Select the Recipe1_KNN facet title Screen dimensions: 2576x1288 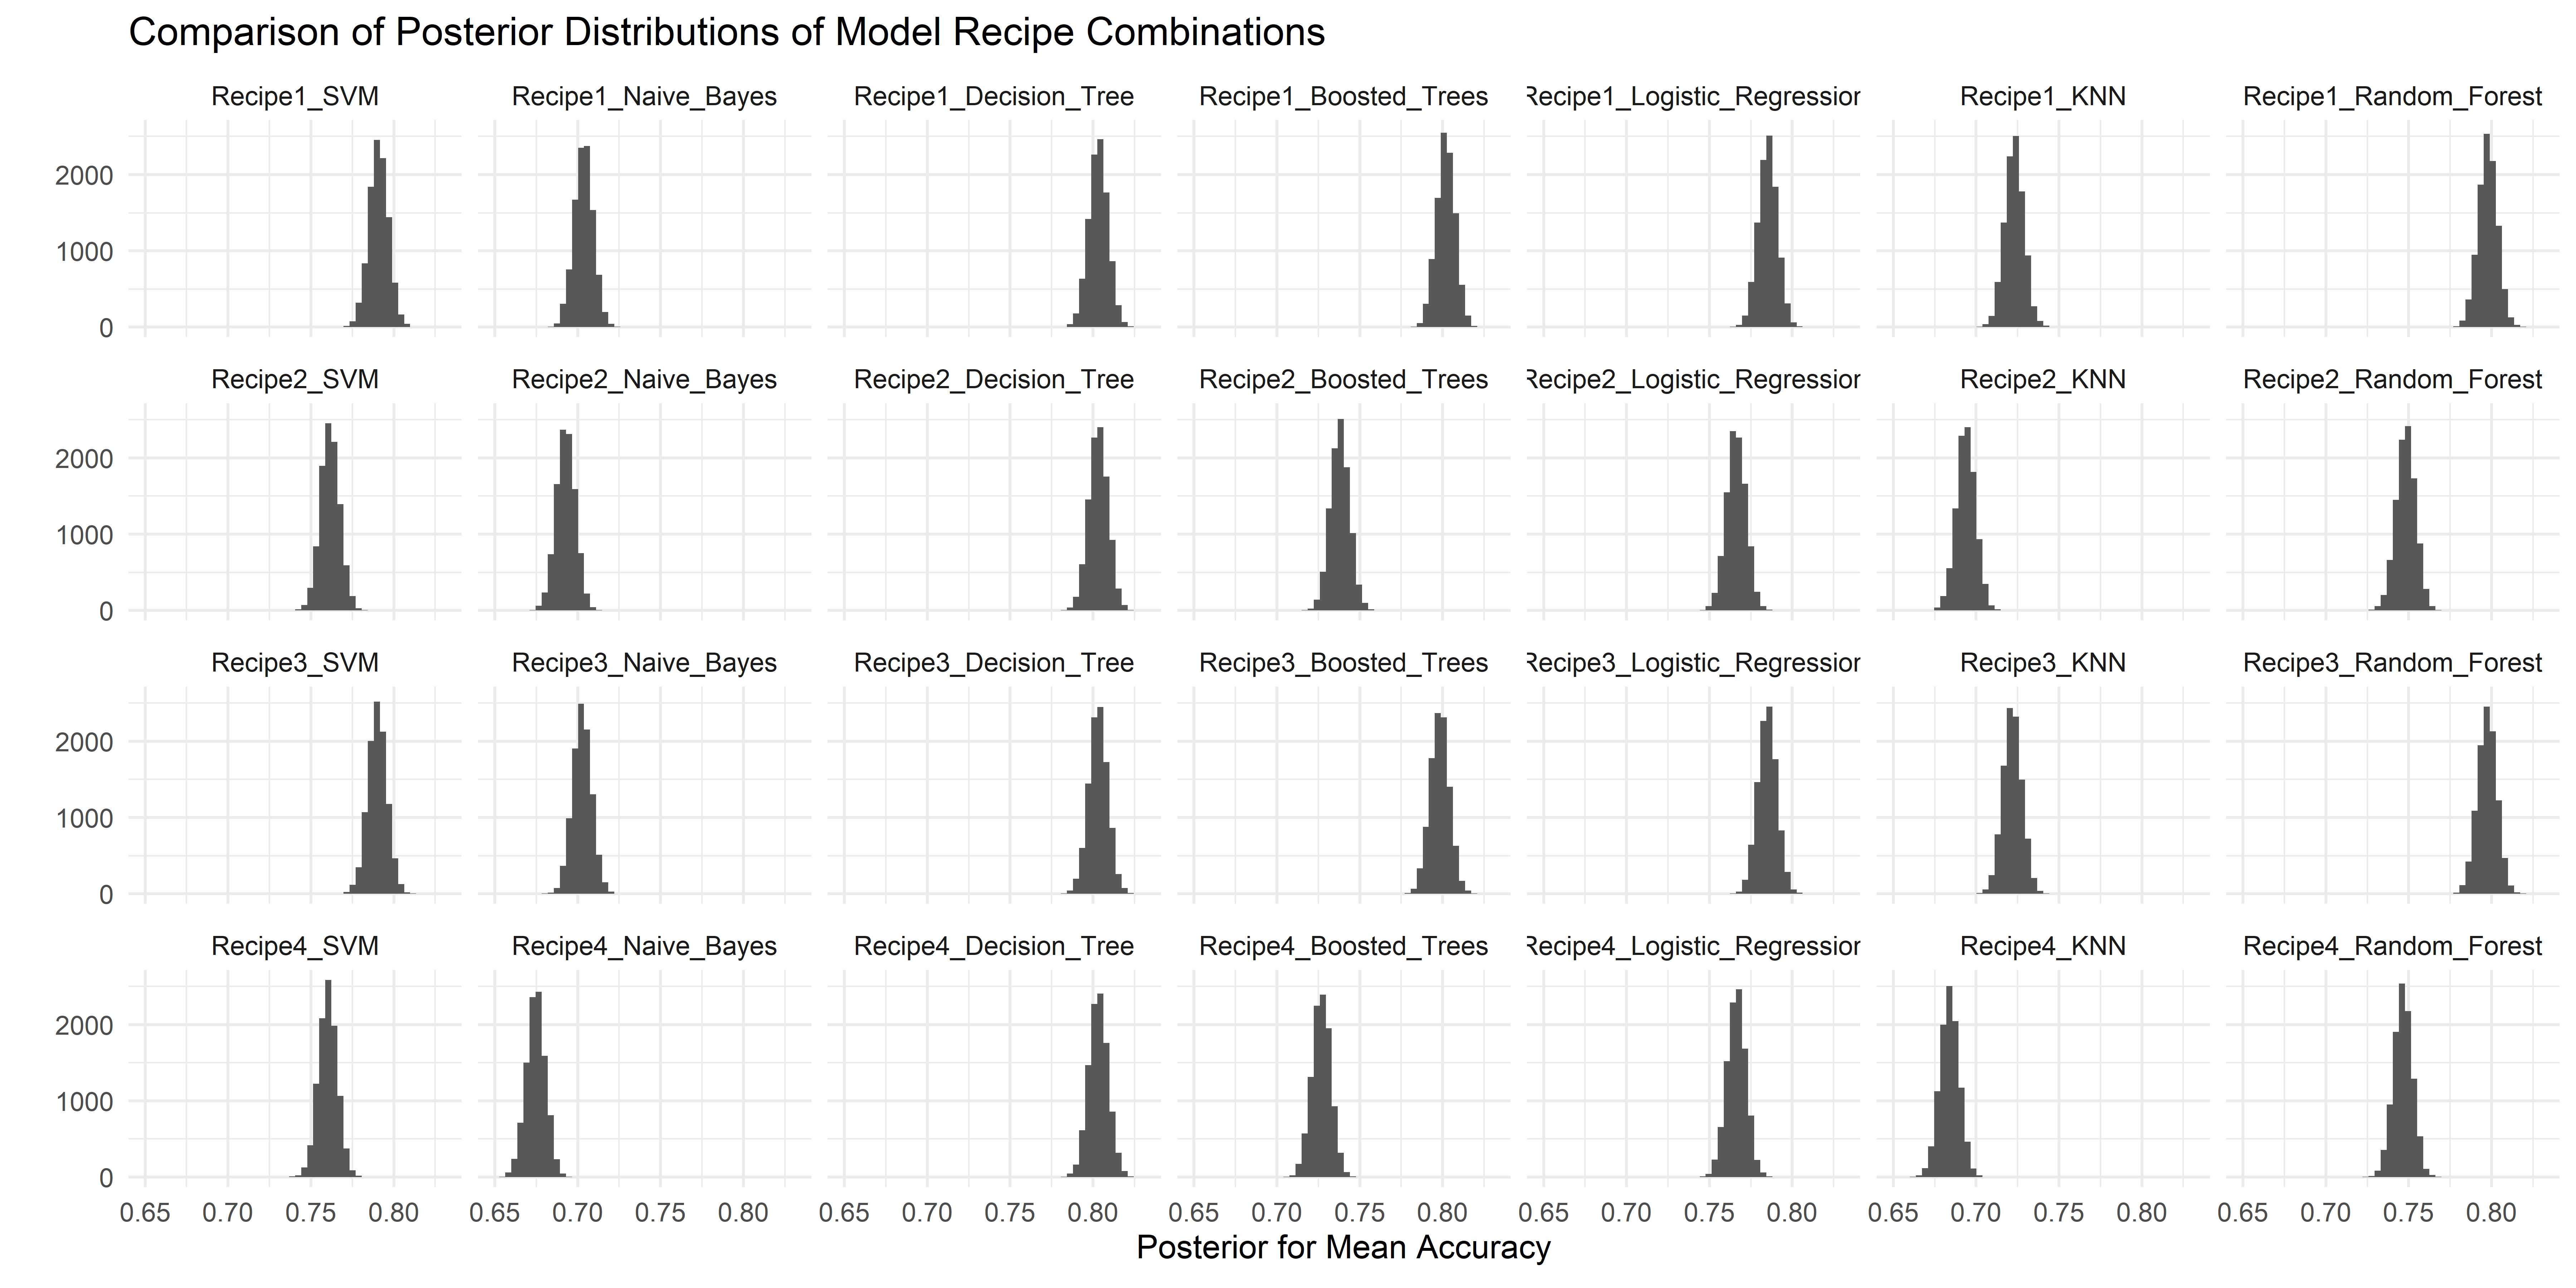pos(2043,97)
